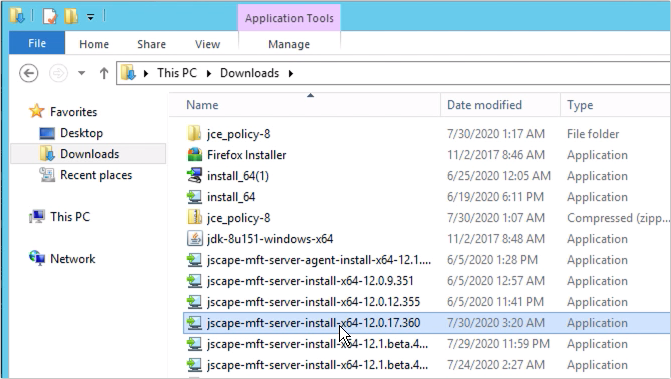671x379 pixels.
Task: Select Network in the navigation pane
Action: click(73, 259)
